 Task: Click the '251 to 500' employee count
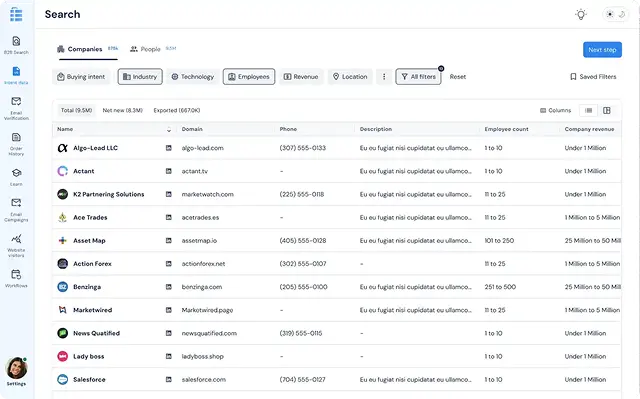pyautogui.click(x=500, y=287)
